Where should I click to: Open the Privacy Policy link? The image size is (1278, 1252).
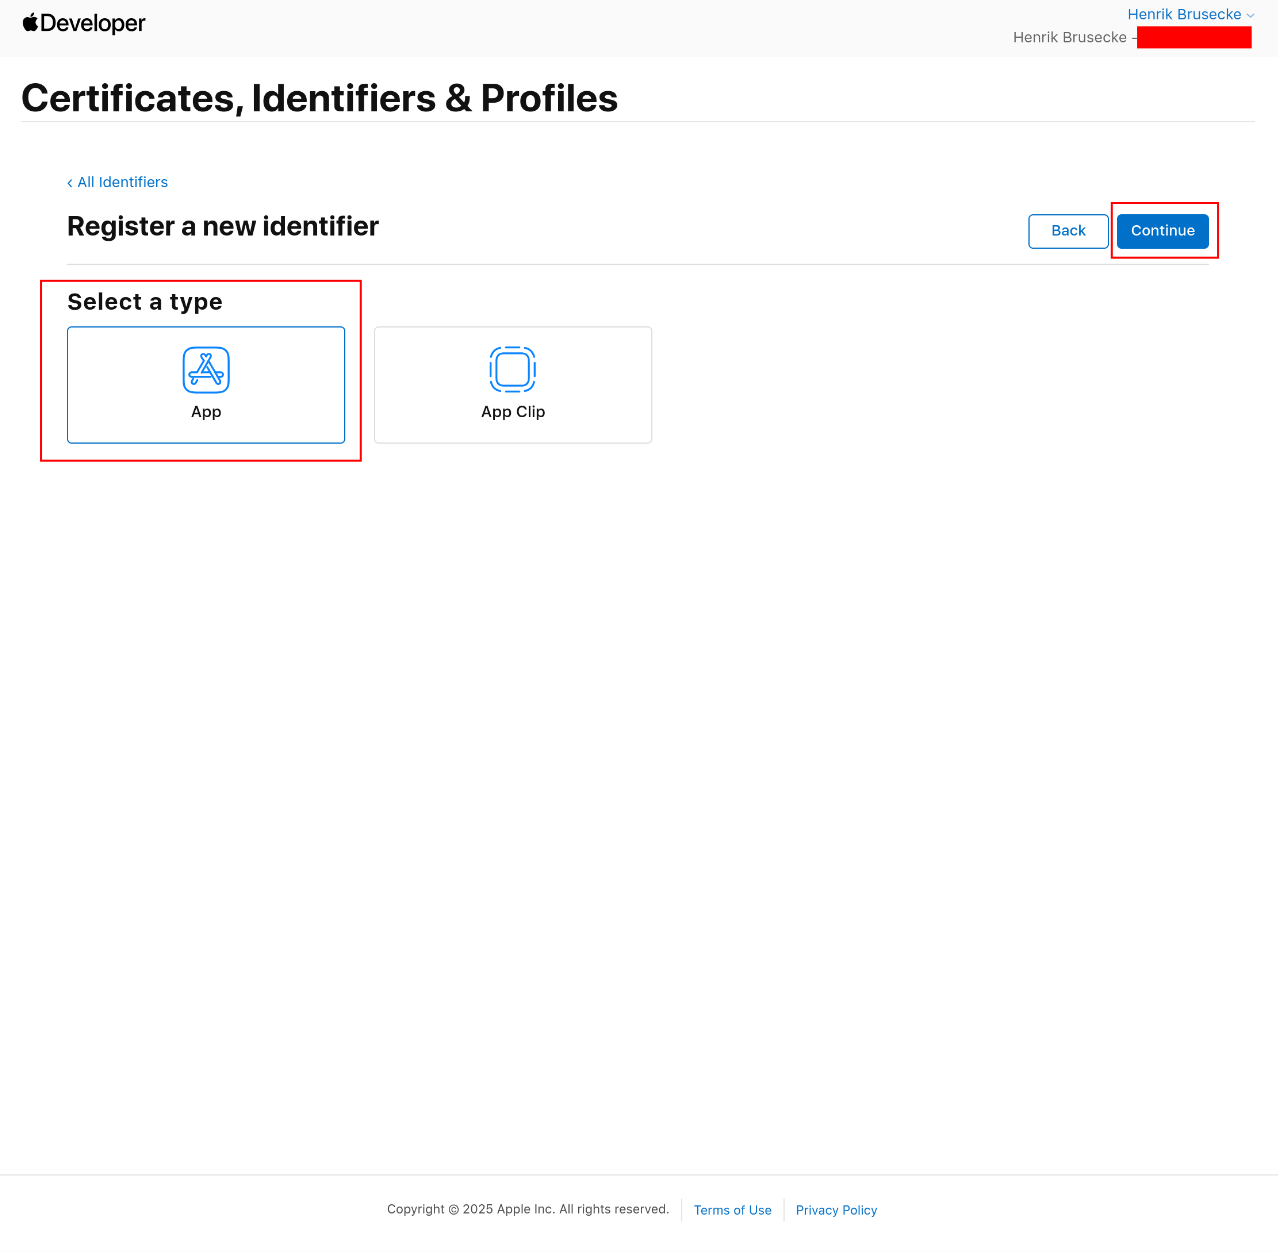[x=836, y=1210]
